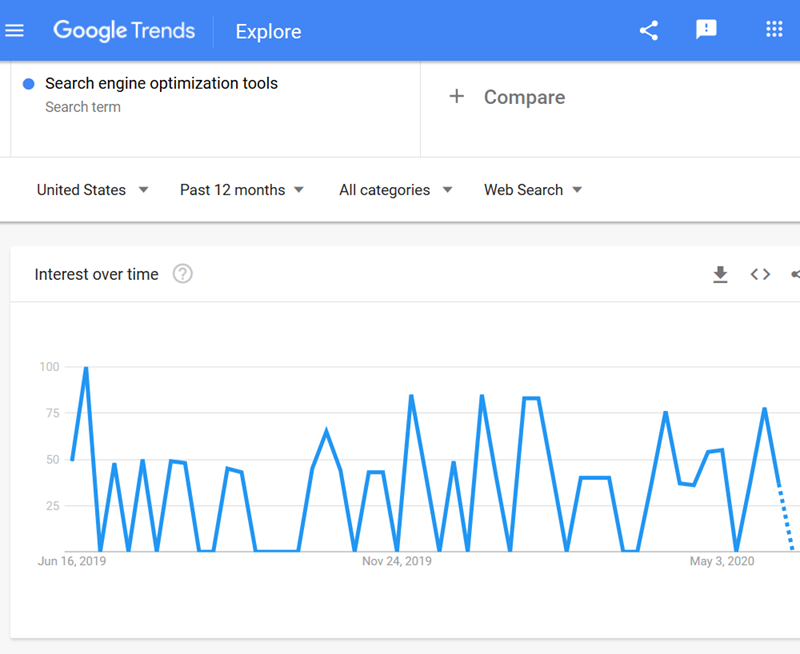This screenshot has height=654, width=800.
Task: Click the Google Trends logo
Action: click(124, 31)
